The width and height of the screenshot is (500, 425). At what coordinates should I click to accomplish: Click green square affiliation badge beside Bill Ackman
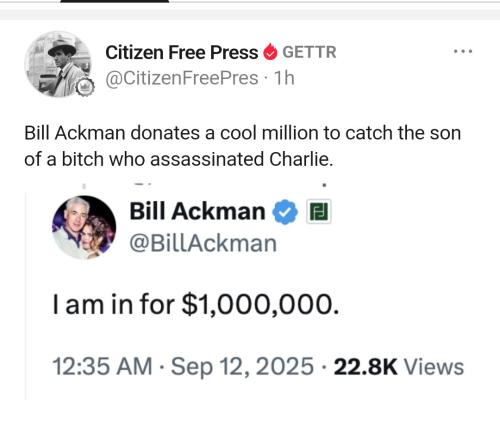coord(319,212)
